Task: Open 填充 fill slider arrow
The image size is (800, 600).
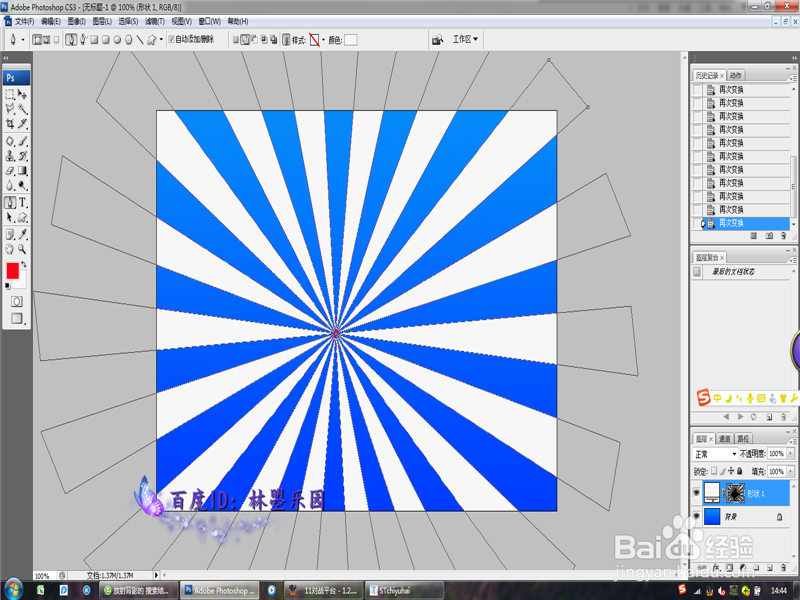Action: pyautogui.click(x=791, y=471)
